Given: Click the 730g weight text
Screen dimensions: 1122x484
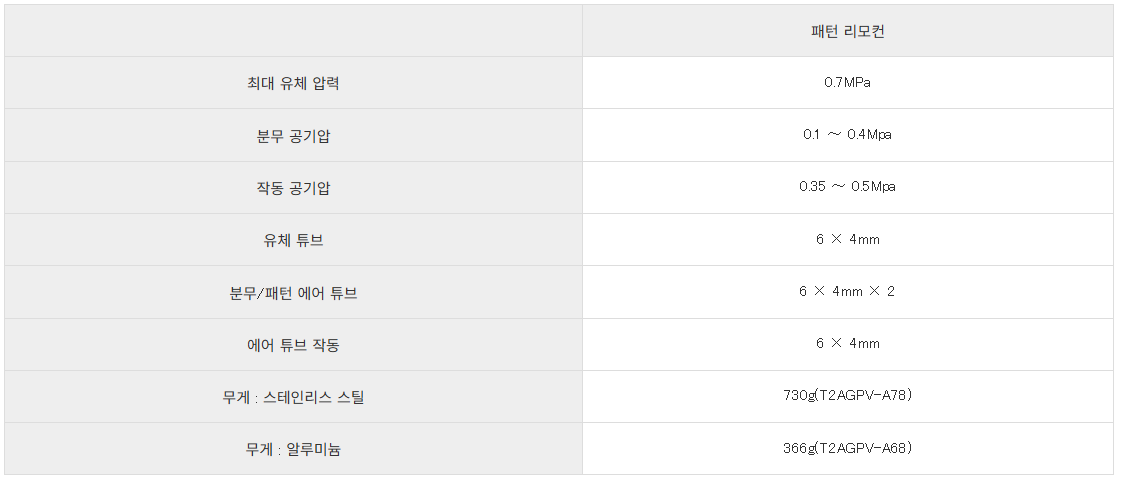Looking at the screenshot, I should (800, 396).
